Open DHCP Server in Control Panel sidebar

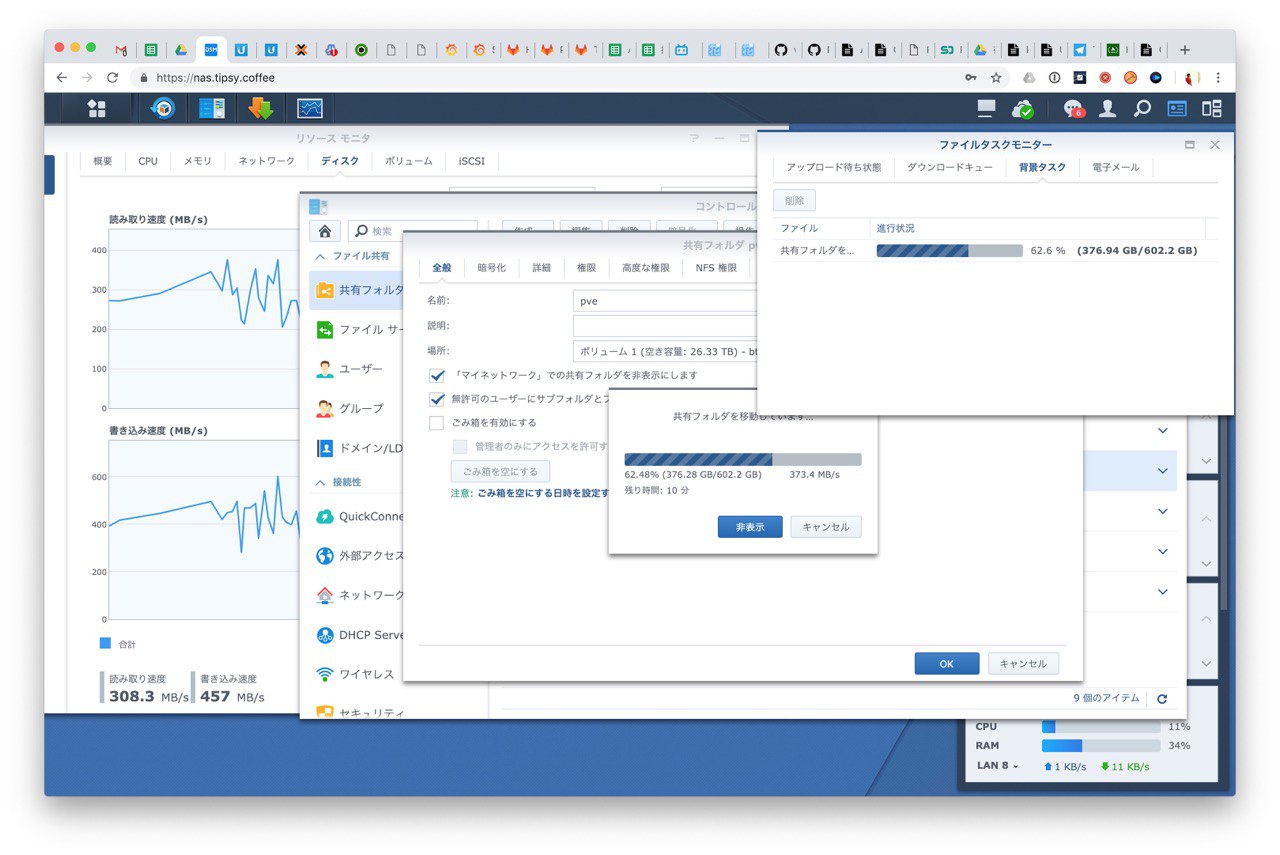(x=355, y=635)
